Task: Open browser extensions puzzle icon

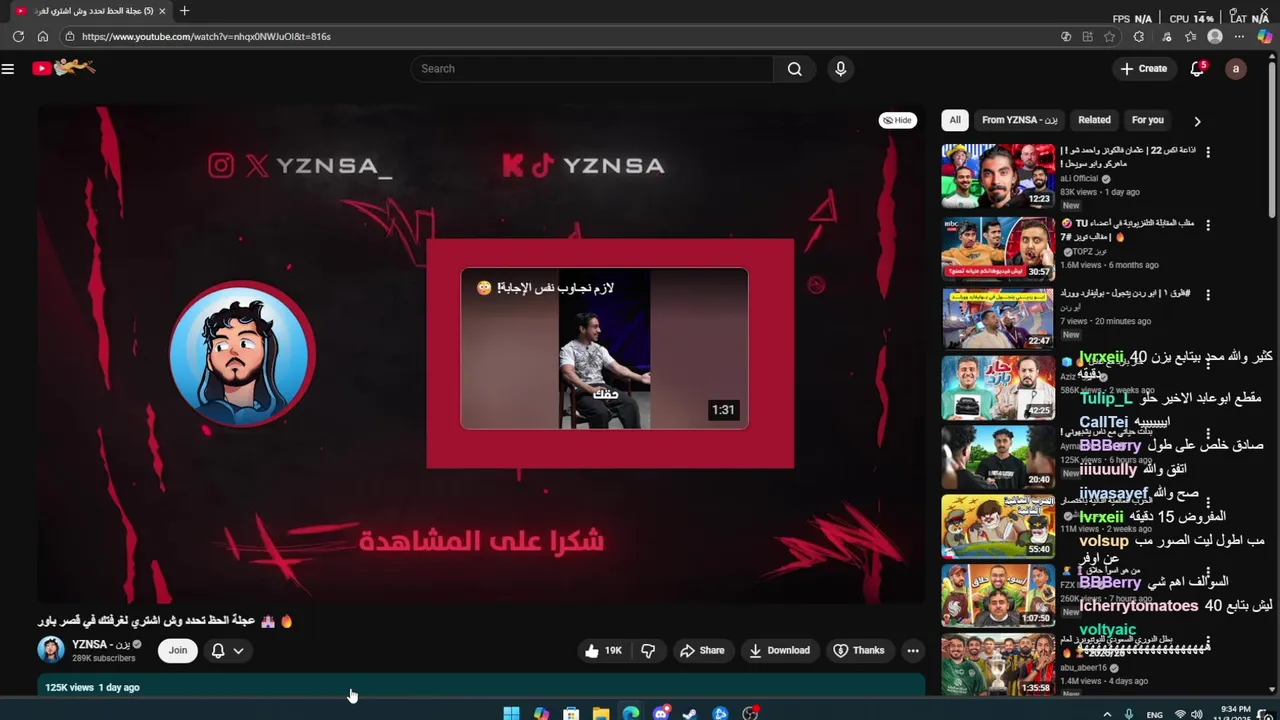Action: [1138, 36]
